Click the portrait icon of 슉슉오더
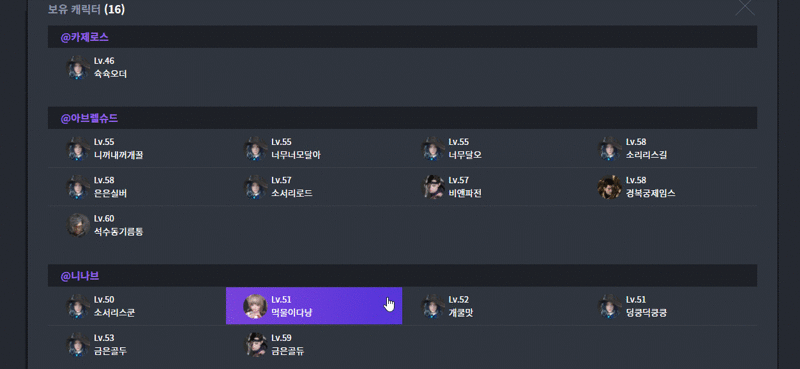Screen dimensions: 800x369 79,67
